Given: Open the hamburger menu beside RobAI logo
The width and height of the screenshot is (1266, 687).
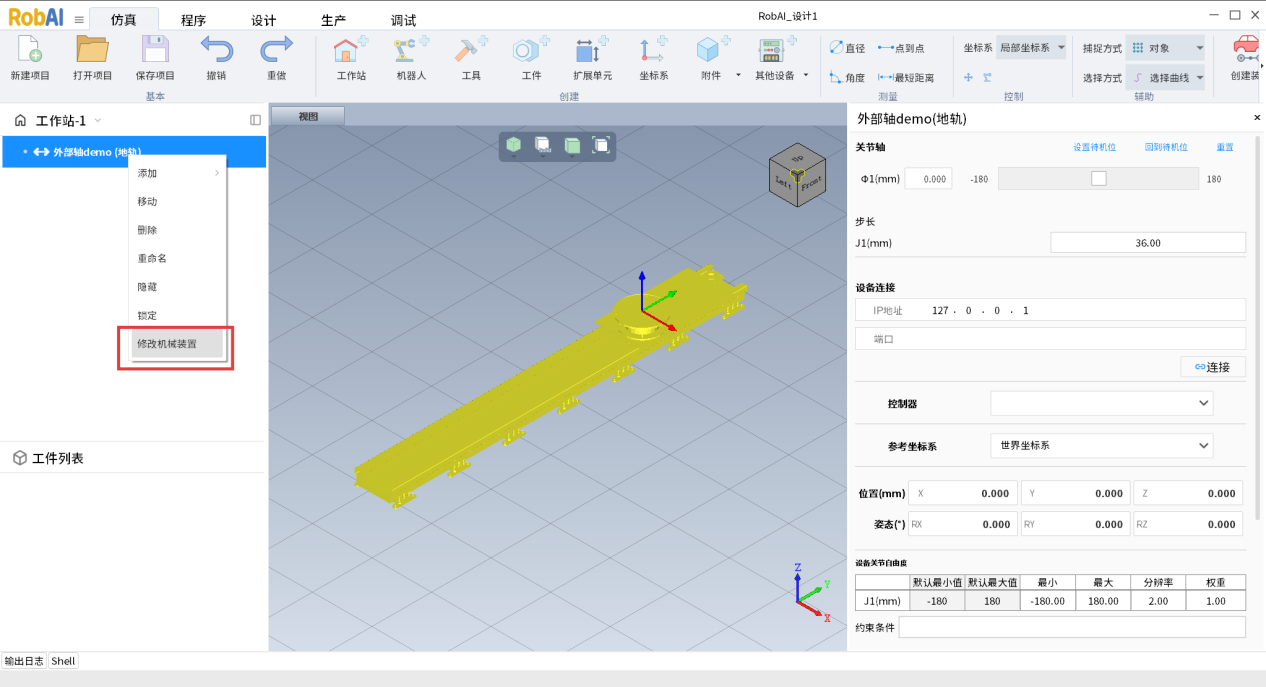Looking at the screenshot, I should click(79, 19).
